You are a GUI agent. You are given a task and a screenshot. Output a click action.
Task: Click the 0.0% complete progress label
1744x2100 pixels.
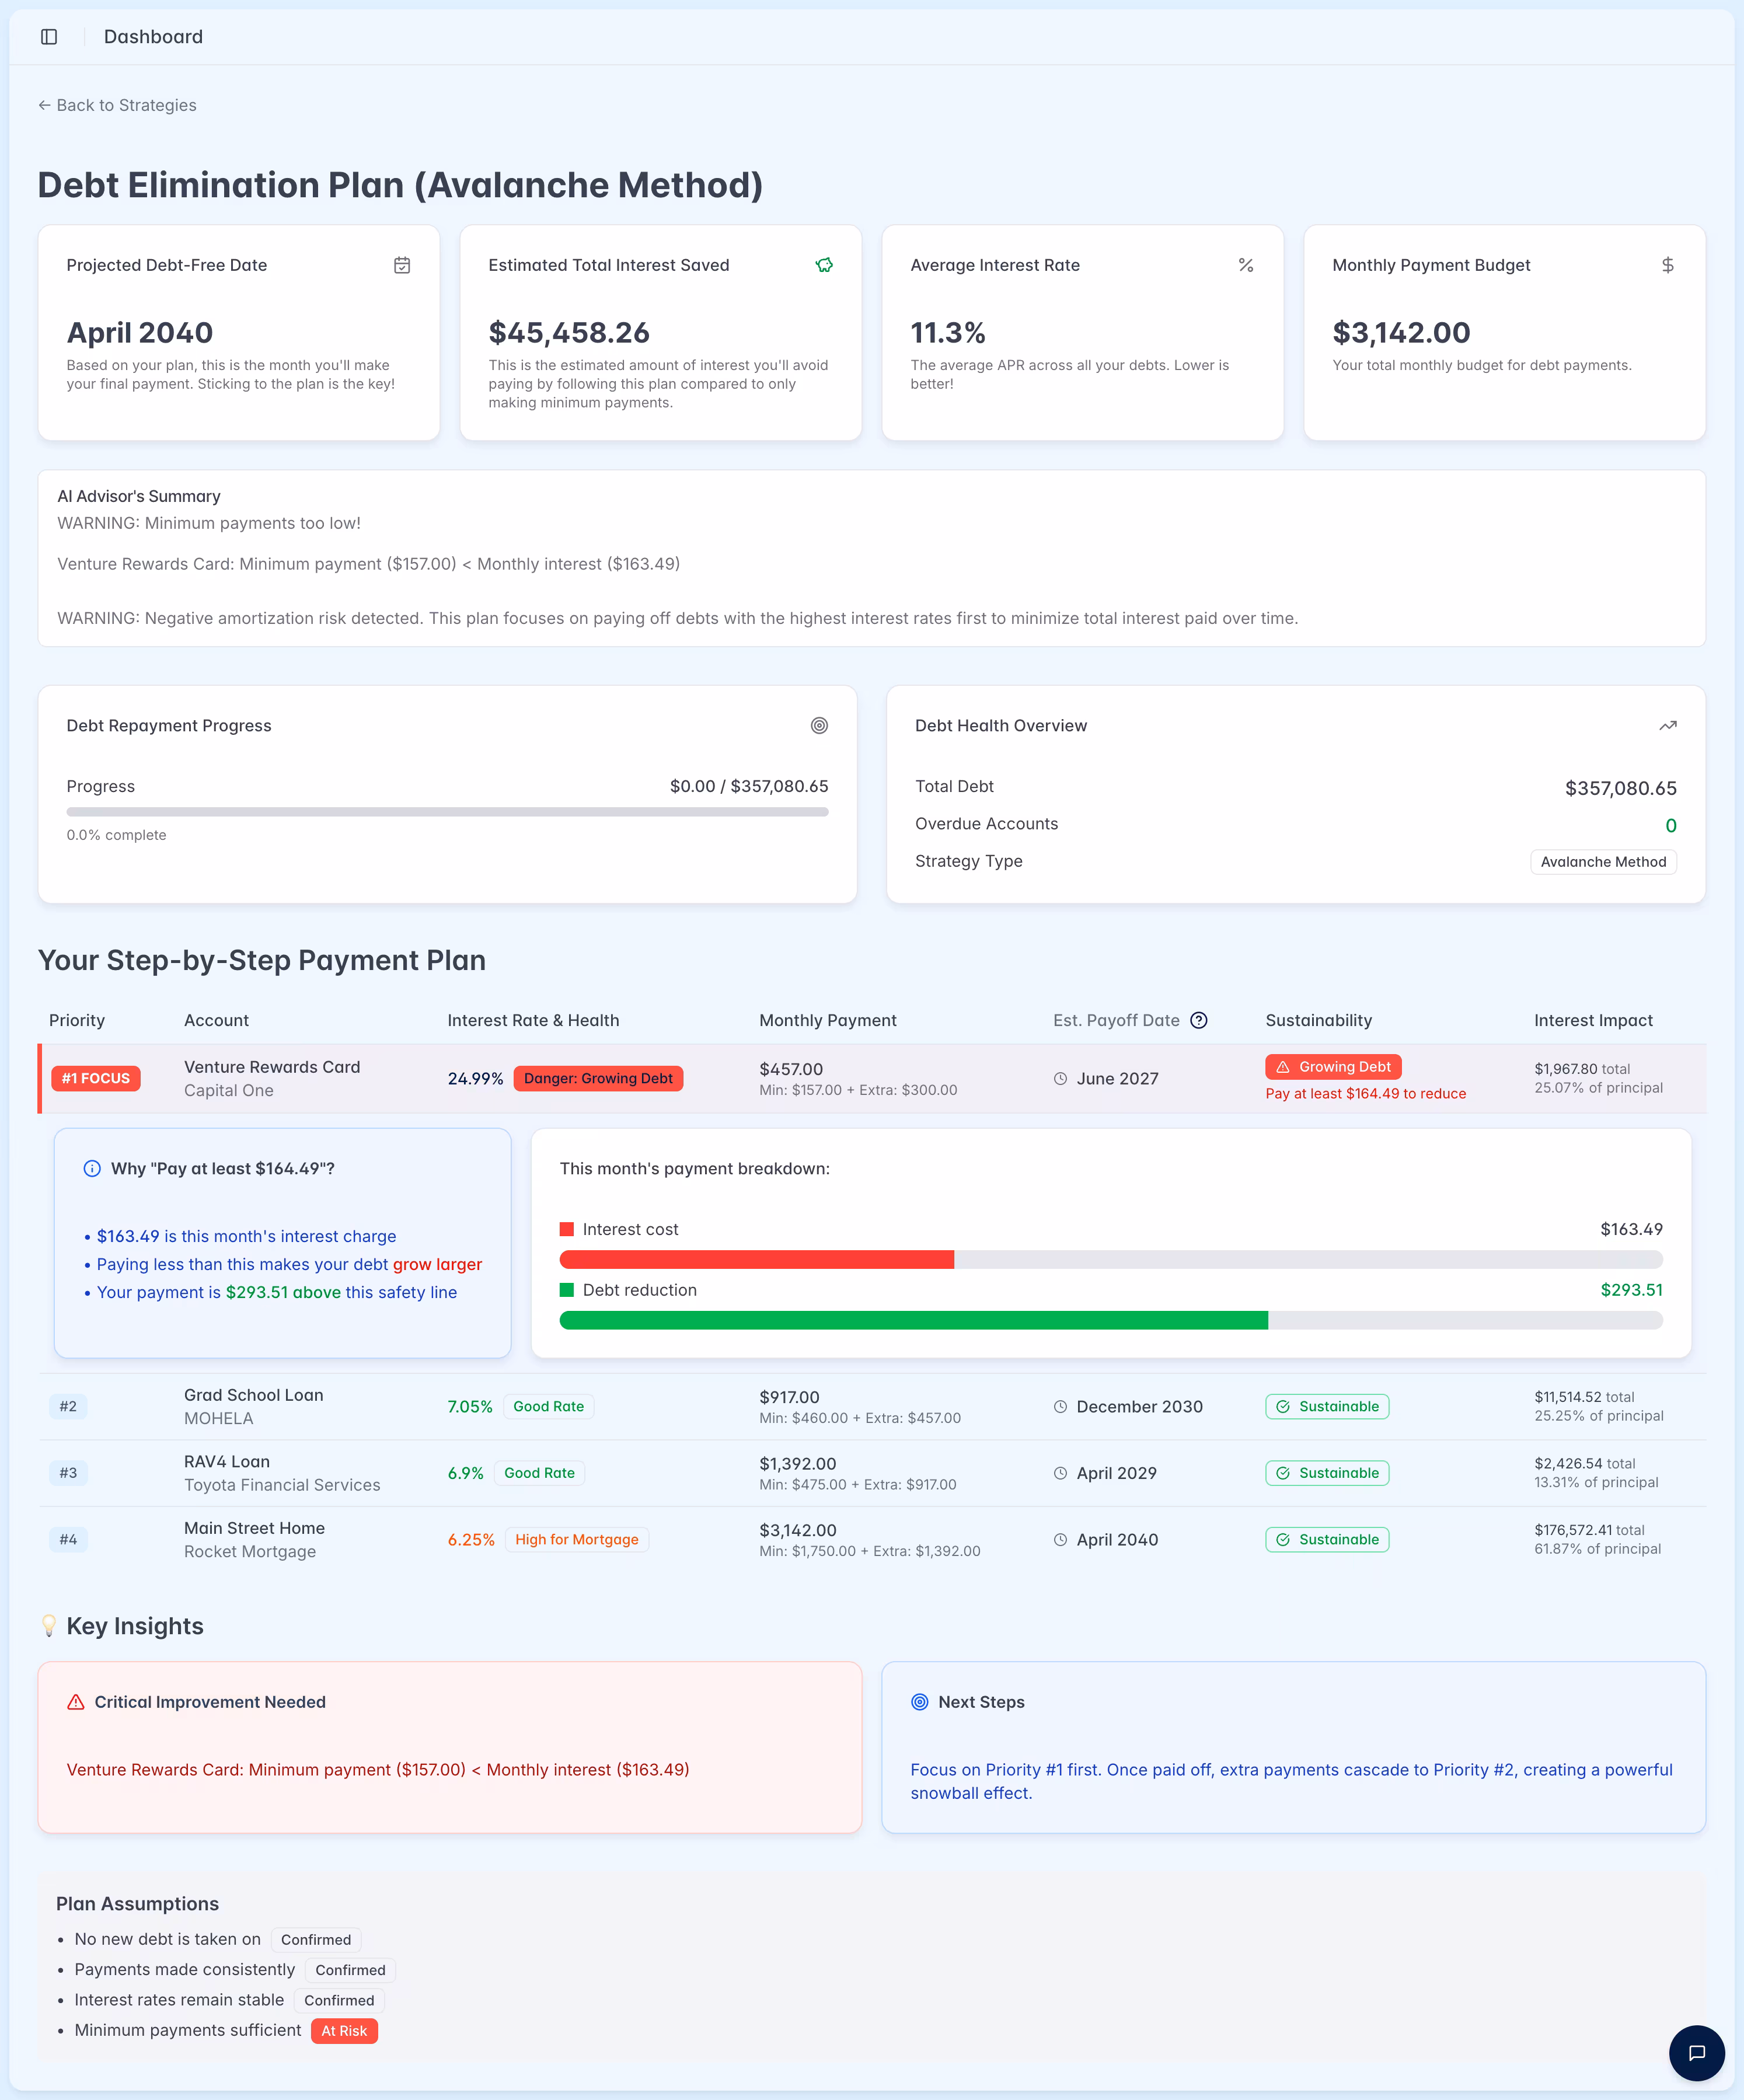pos(116,835)
